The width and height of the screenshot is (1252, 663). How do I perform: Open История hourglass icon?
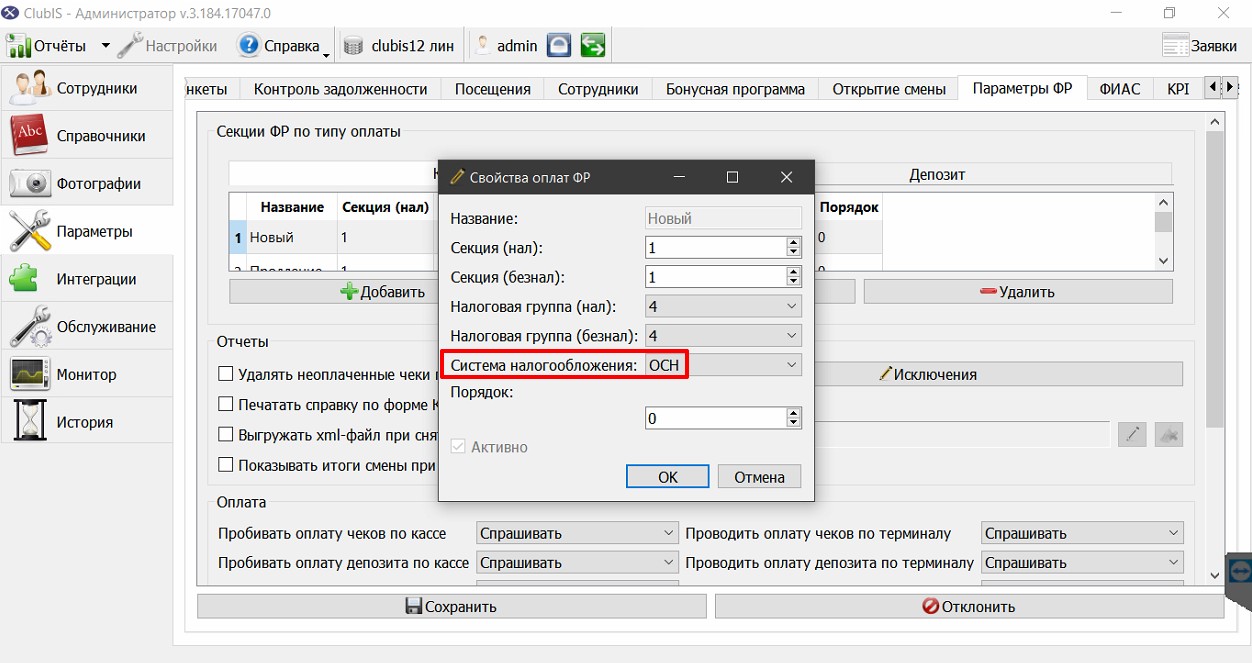pyautogui.click(x=30, y=421)
